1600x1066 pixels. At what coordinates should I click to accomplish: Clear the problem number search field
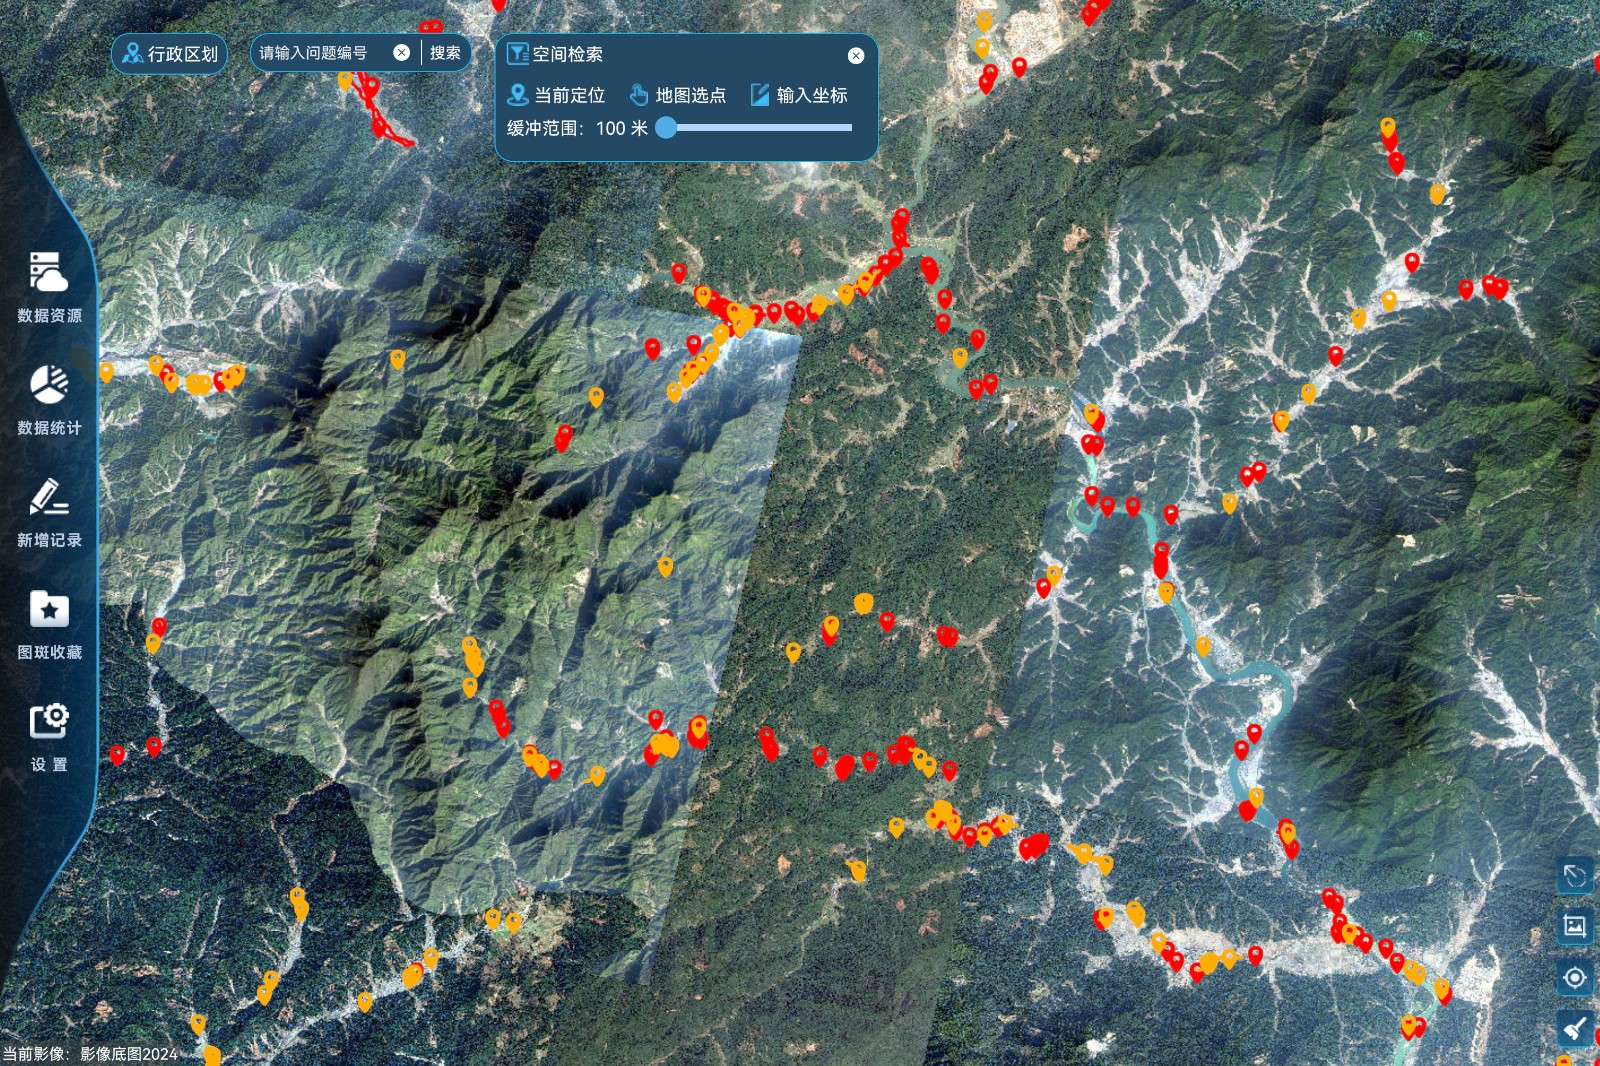[401, 53]
